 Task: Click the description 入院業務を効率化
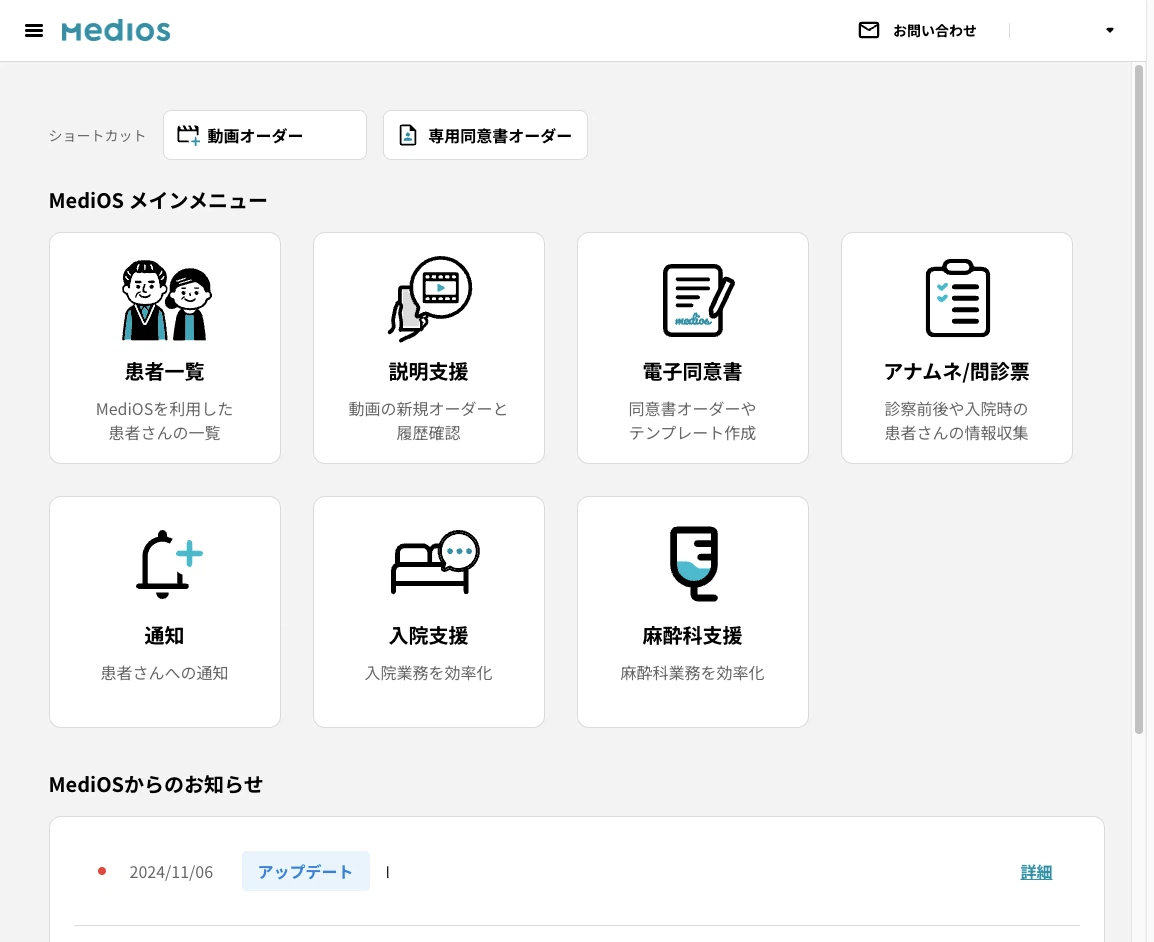pos(429,673)
